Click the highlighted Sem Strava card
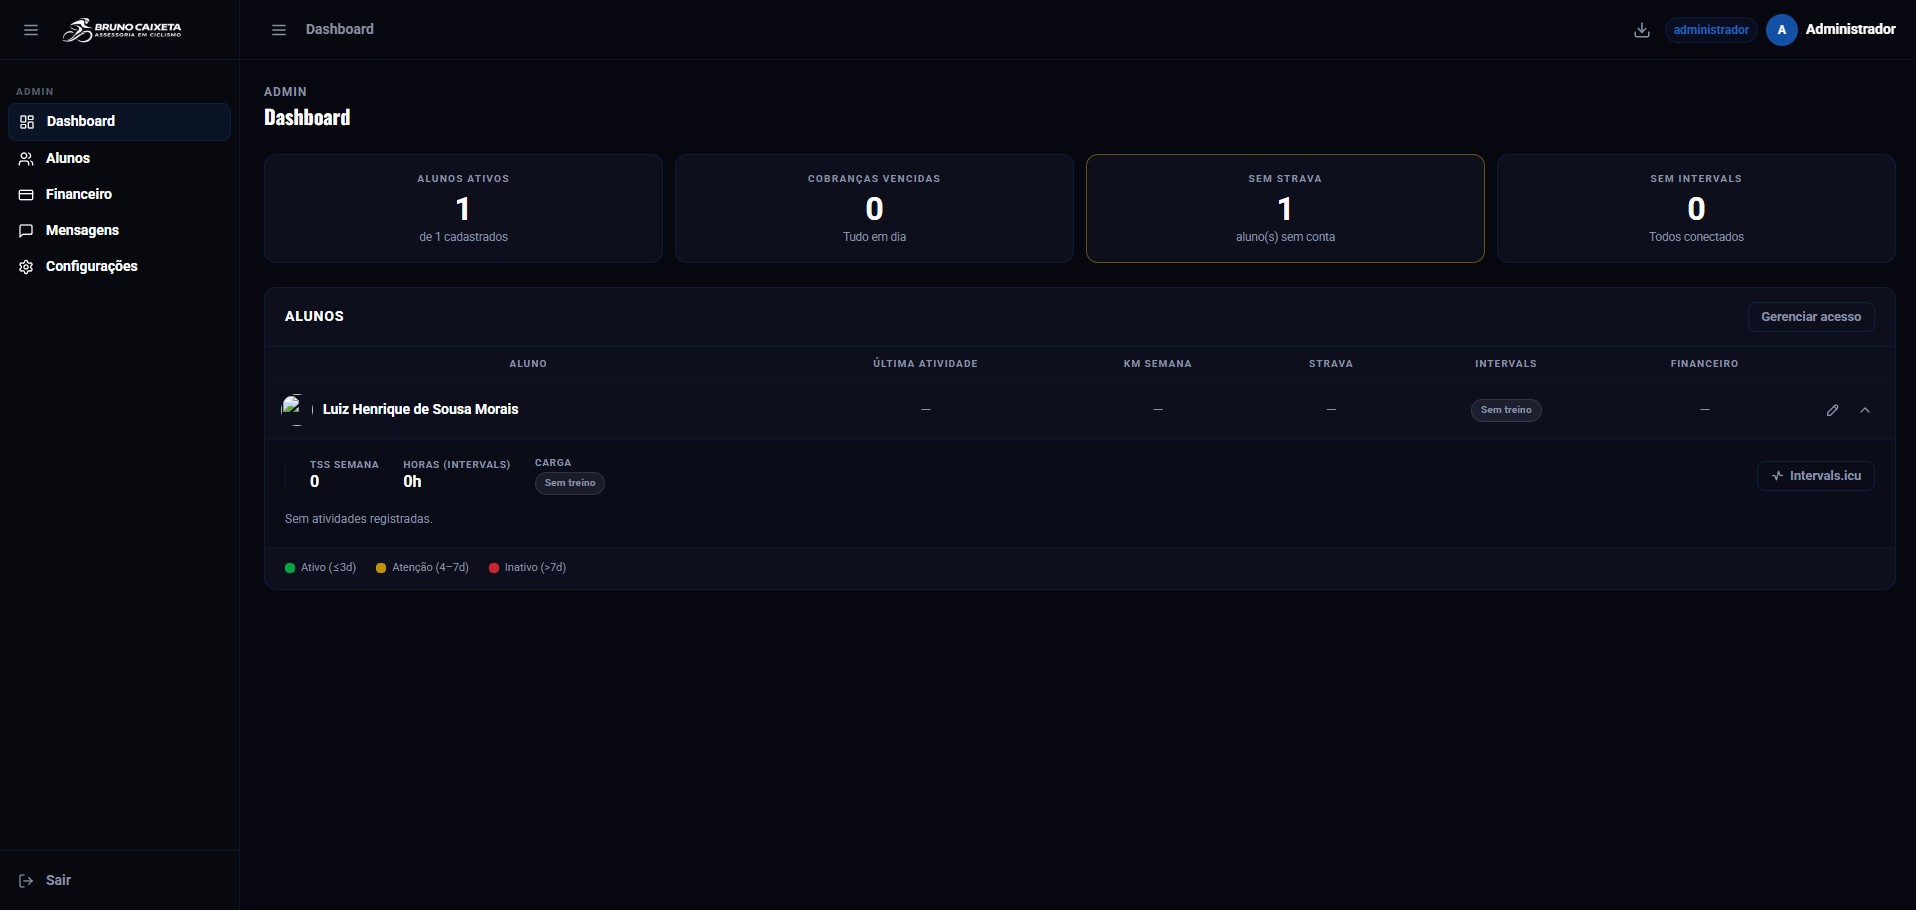 (1285, 208)
